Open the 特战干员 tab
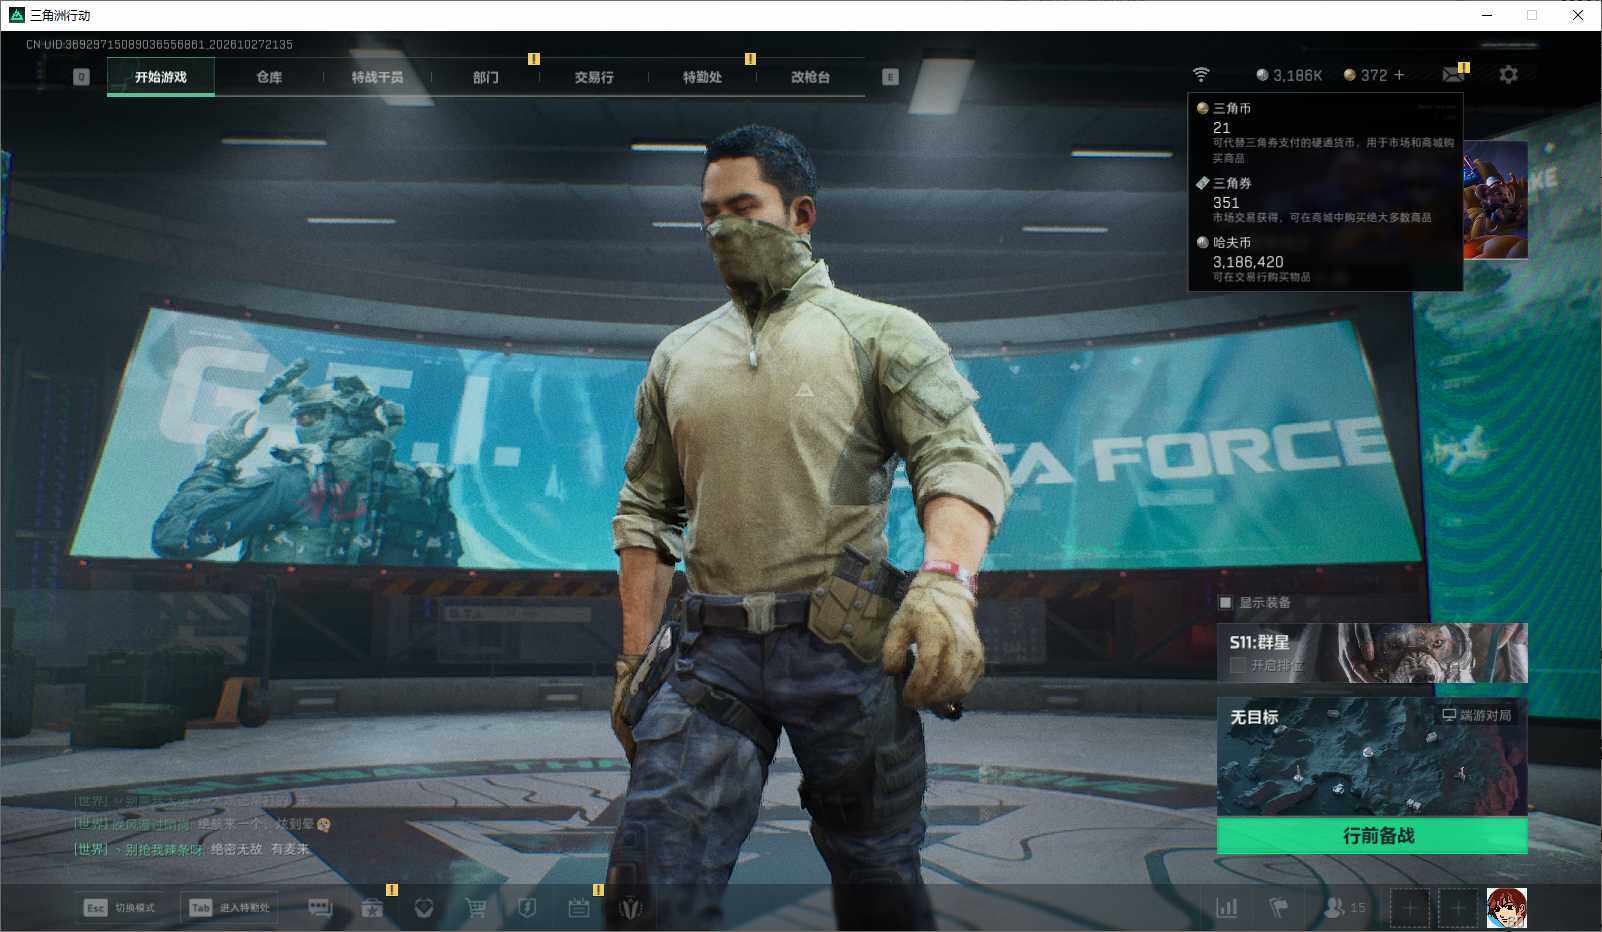The width and height of the screenshot is (1602, 932). click(x=377, y=77)
